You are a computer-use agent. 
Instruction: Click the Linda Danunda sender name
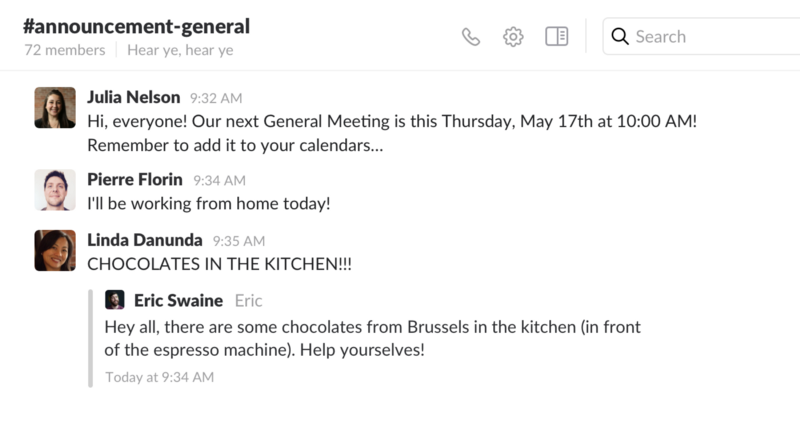pyautogui.click(x=145, y=240)
